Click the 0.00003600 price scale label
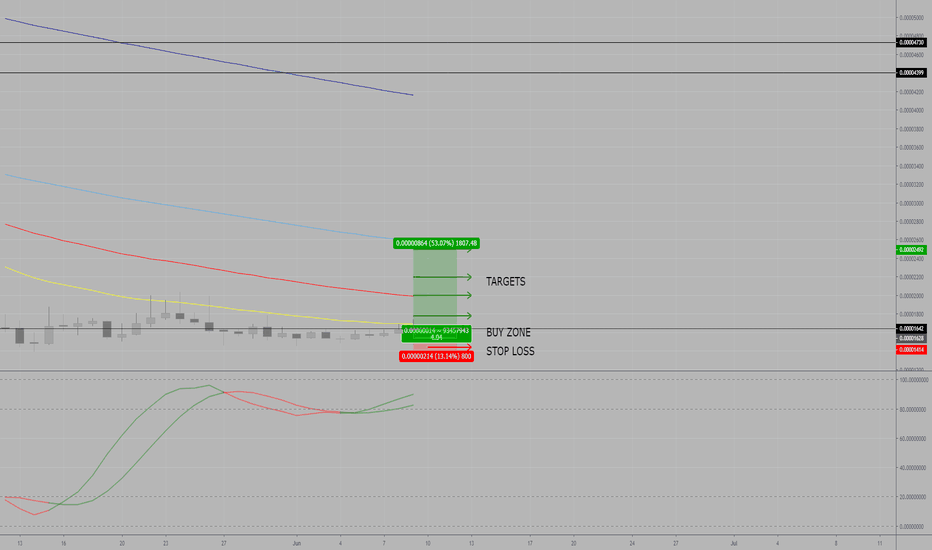Viewport: 932px width, 550px height. tap(911, 147)
